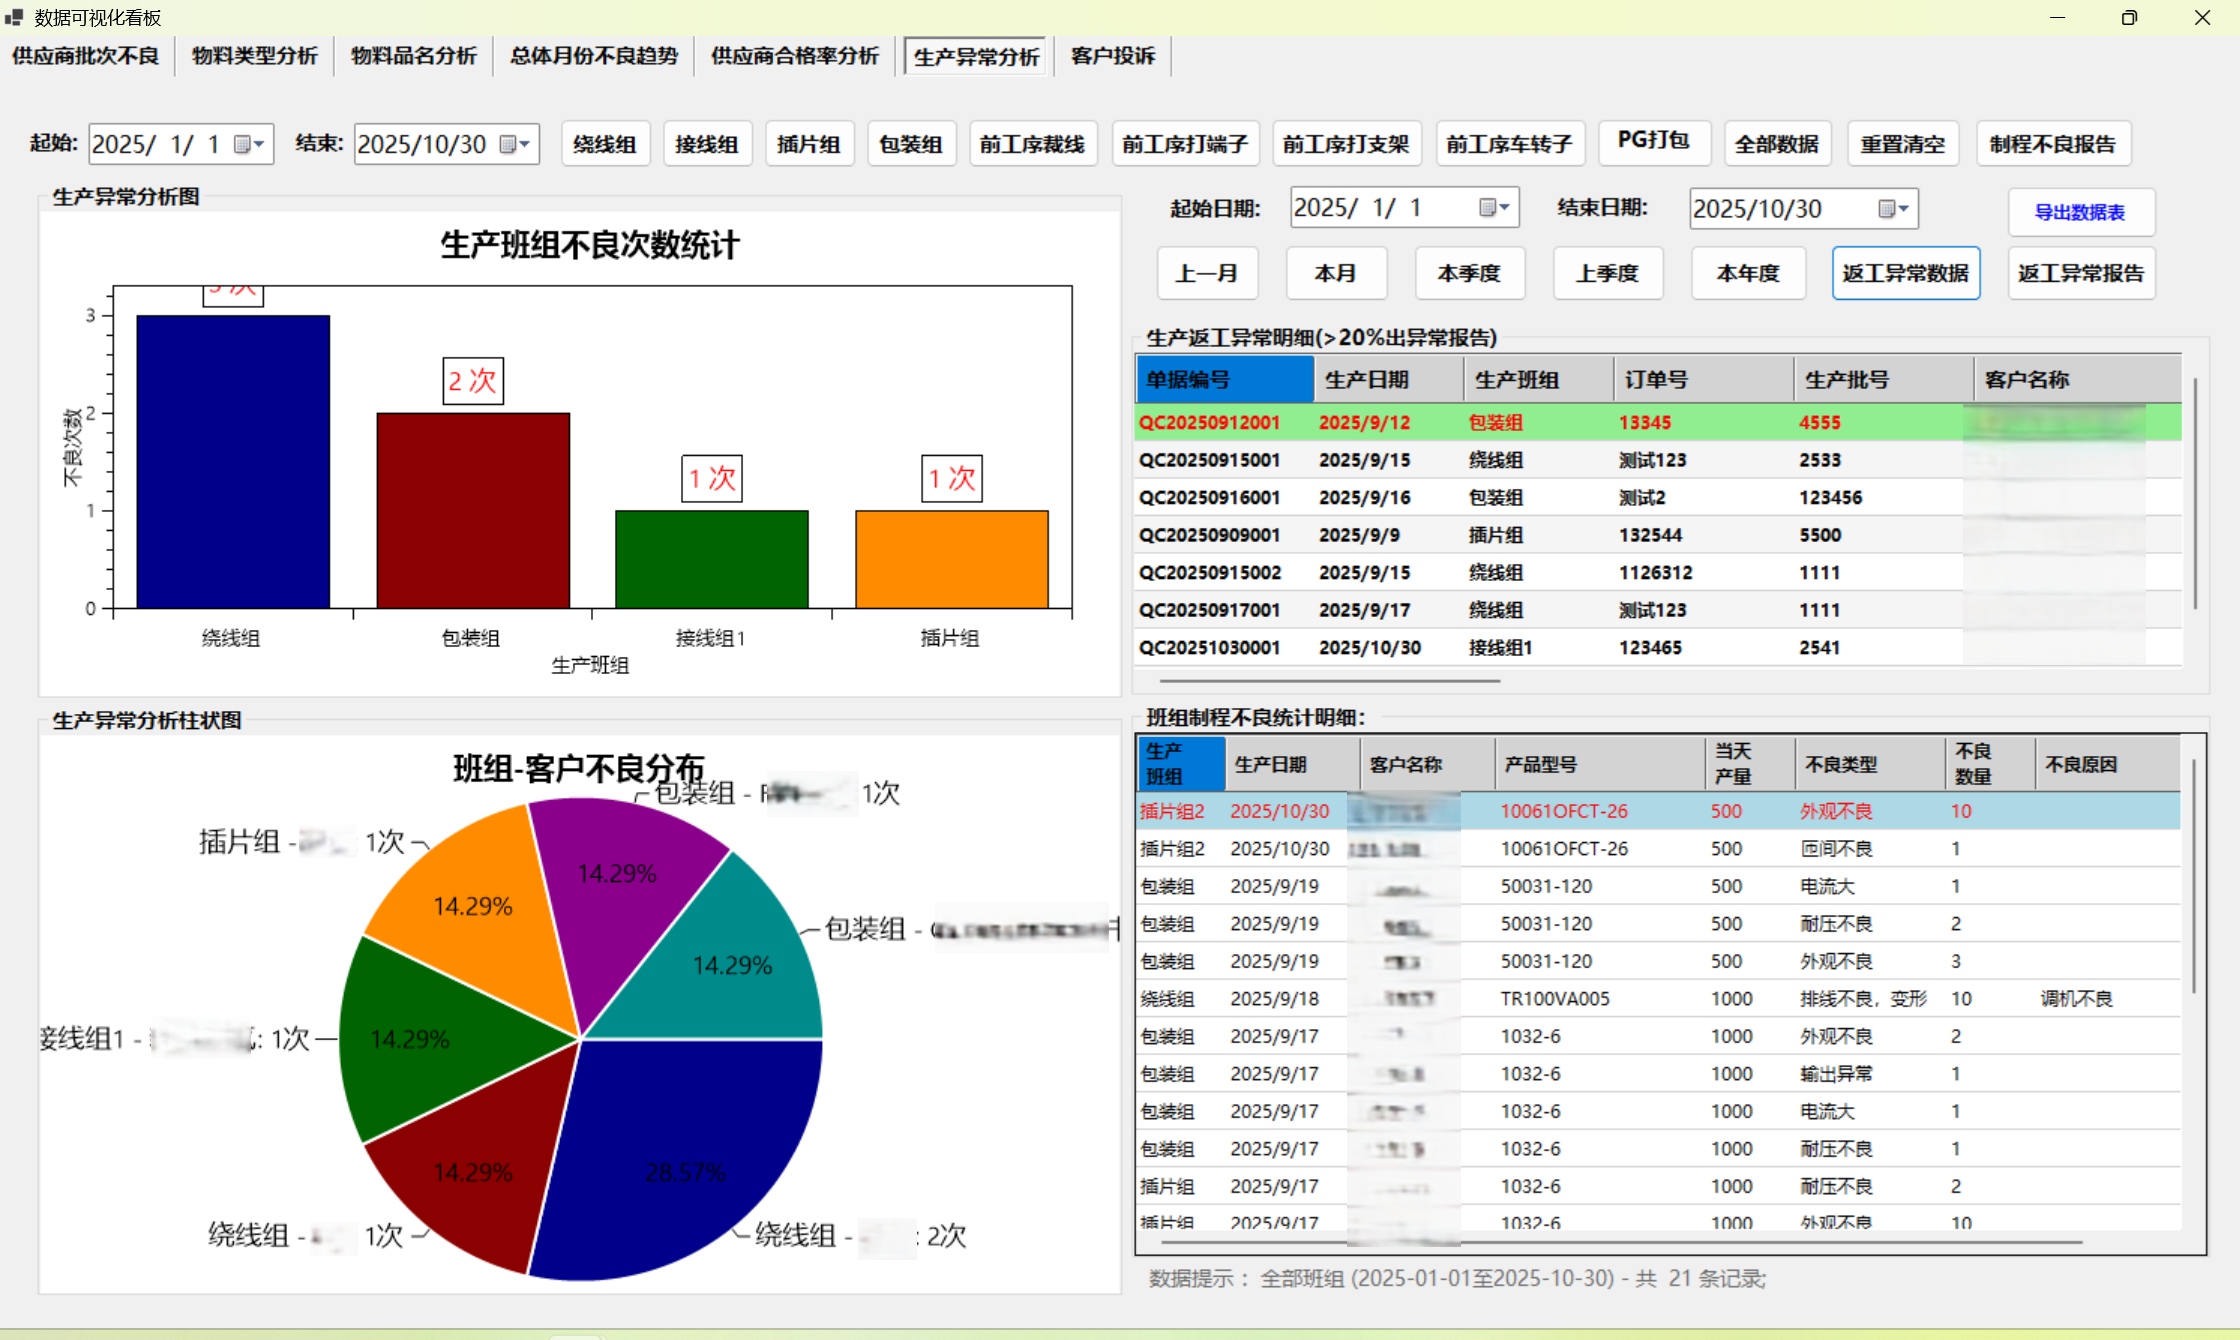Expand the 起始日期 date picker calendar
This screenshot has width=2240, height=1340.
pyautogui.click(x=1494, y=208)
